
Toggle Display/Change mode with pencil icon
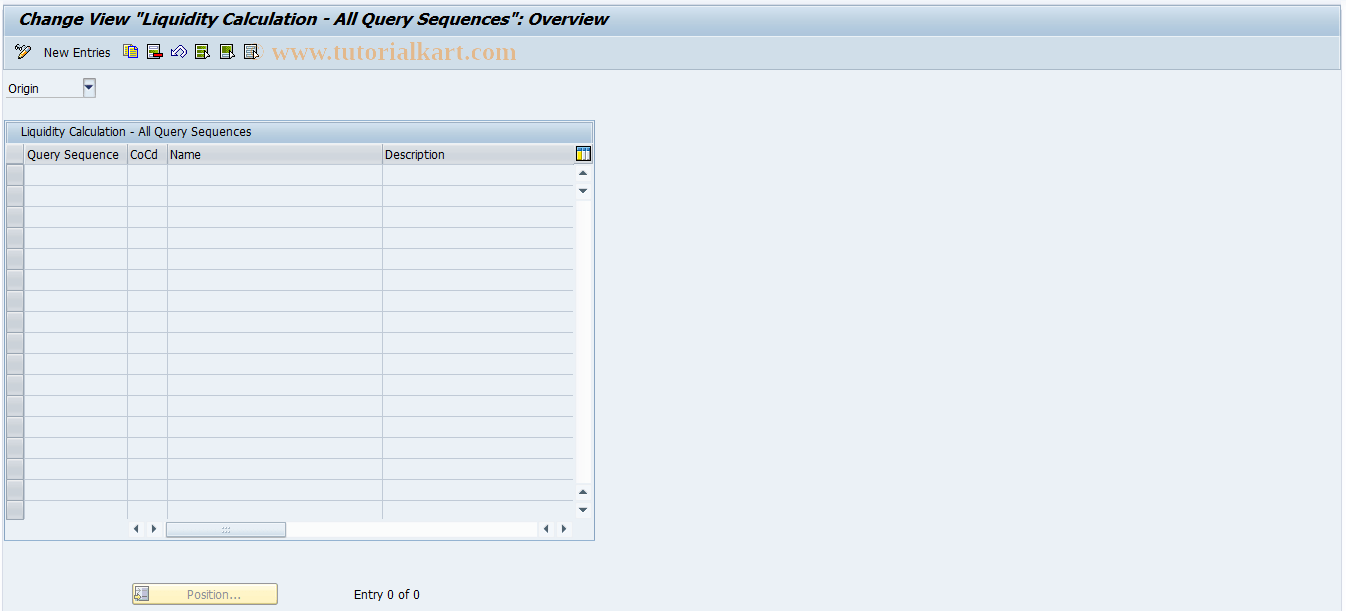pyautogui.click(x=22, y=52)
